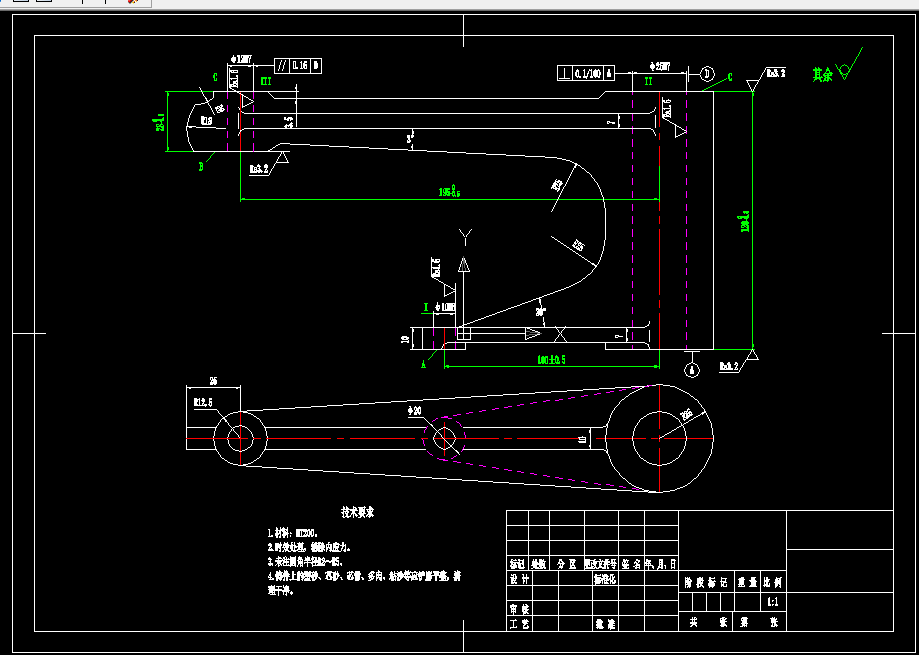Click the 工艺 title block cell
Image resolution: width=919 pixels, height=655 pixels.
519,624
